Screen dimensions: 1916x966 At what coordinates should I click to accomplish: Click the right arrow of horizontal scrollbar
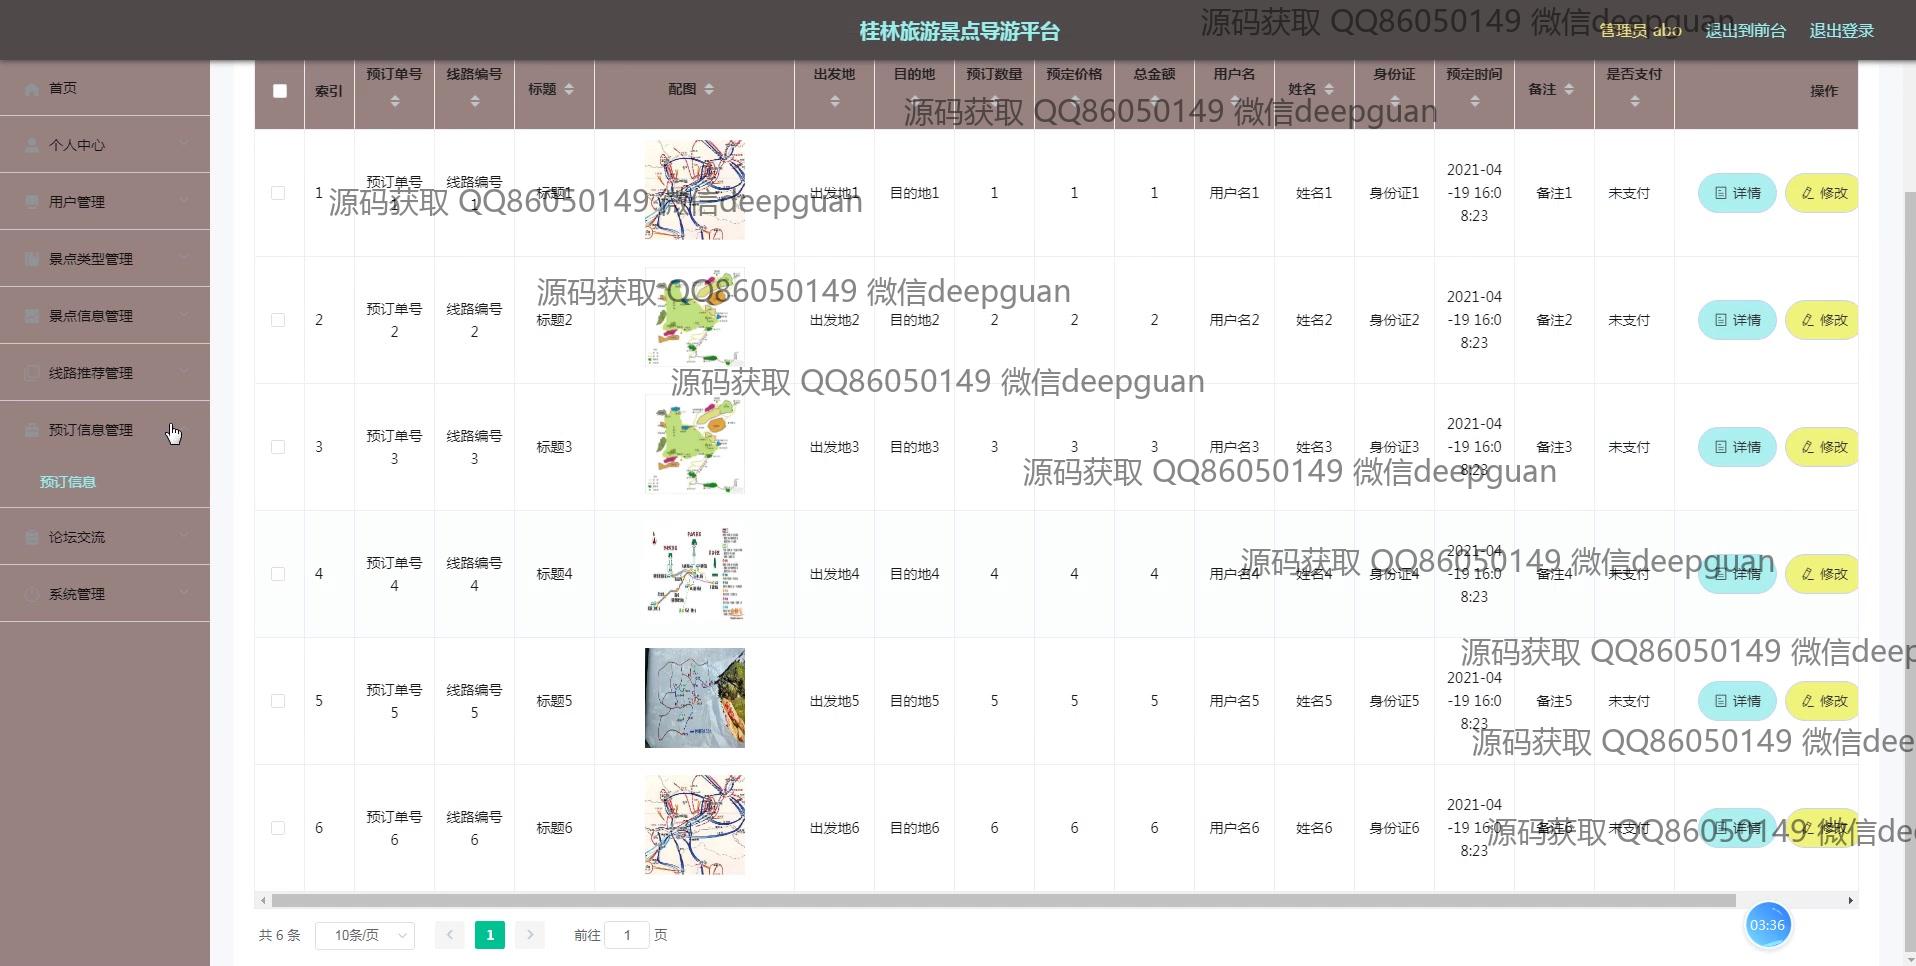point(1850,901)
